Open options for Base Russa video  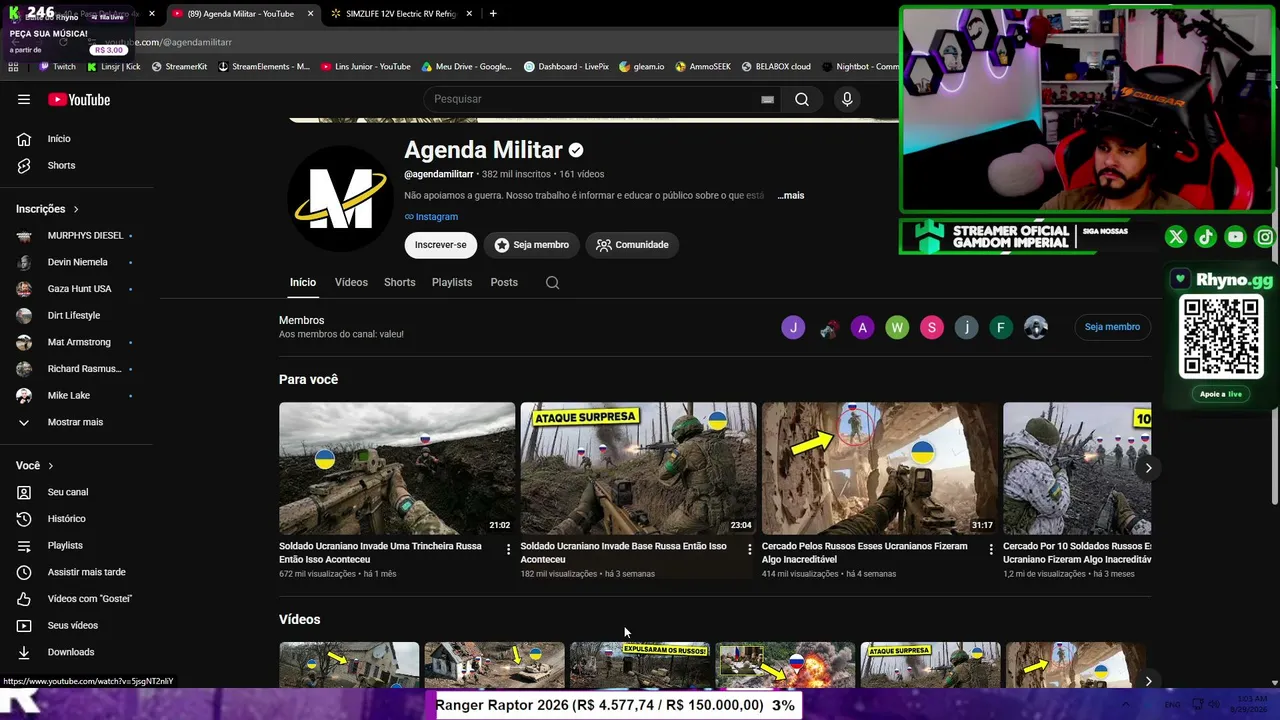point(750,549)
